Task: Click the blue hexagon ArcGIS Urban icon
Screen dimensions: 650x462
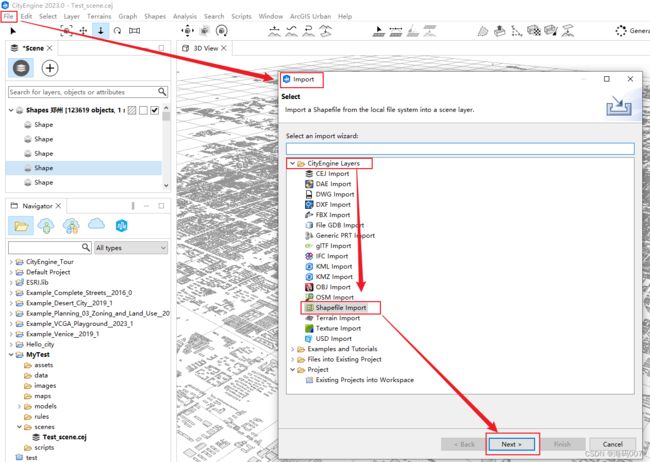Action: point(121,225)
